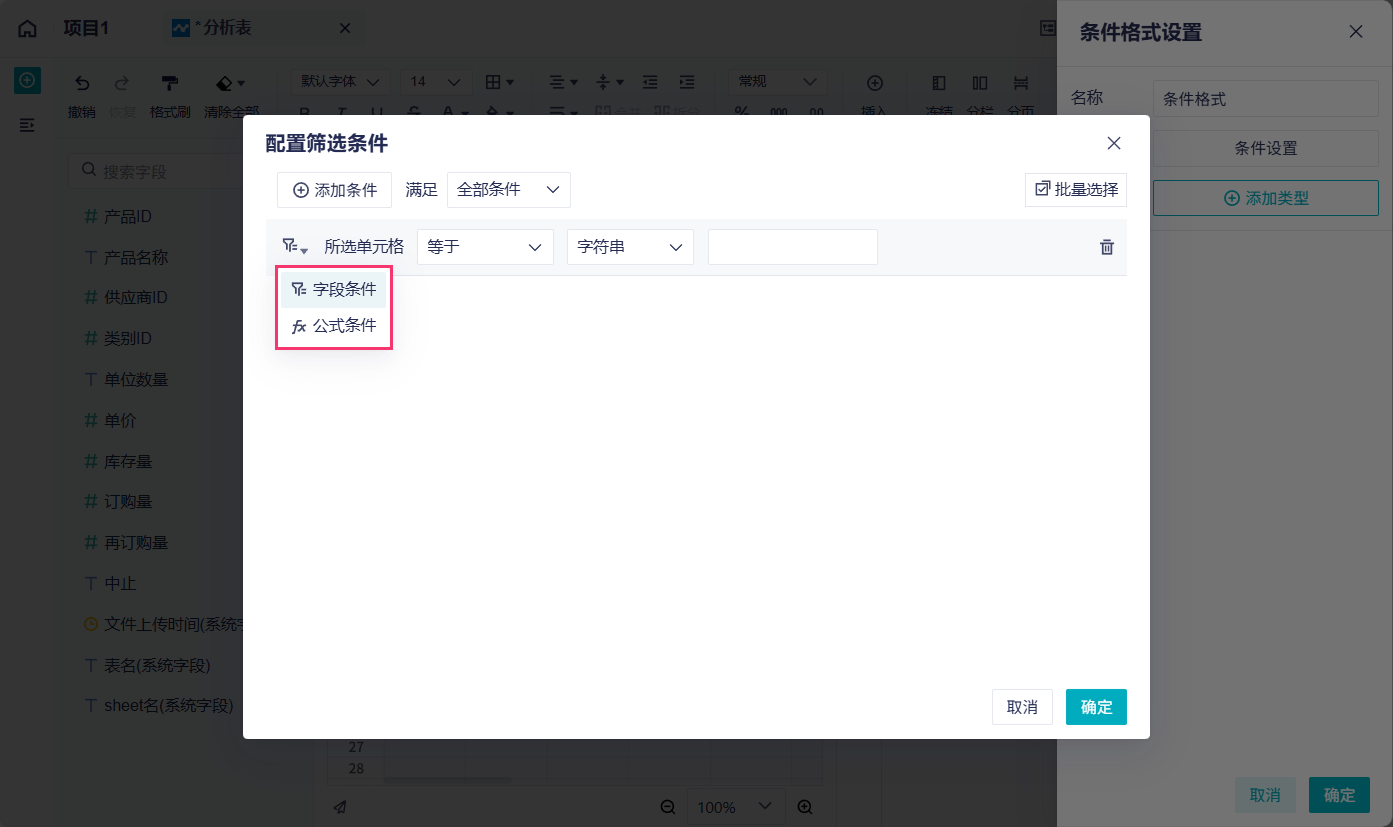Viewport: 1393px width, 827px height.
Task: Click the green add icon in left sidebar
Action: 27,80
